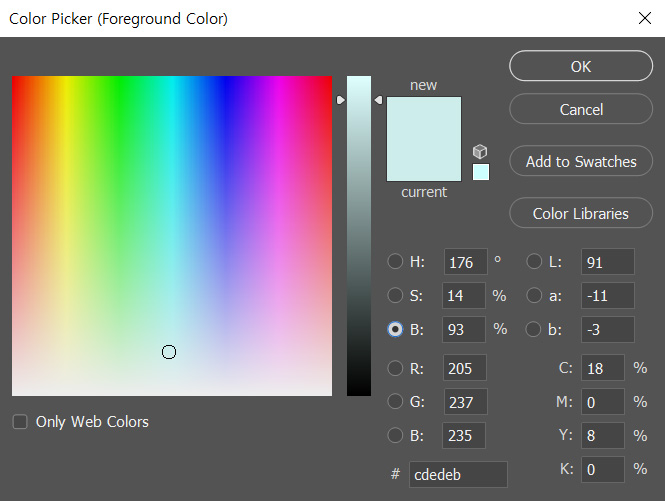
Task: Click the H hue value field
Action: click(465, 262)
